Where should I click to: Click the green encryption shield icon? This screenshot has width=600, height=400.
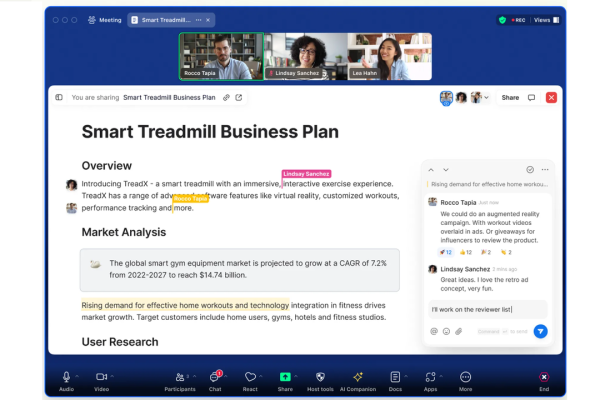tap(502, 20)
